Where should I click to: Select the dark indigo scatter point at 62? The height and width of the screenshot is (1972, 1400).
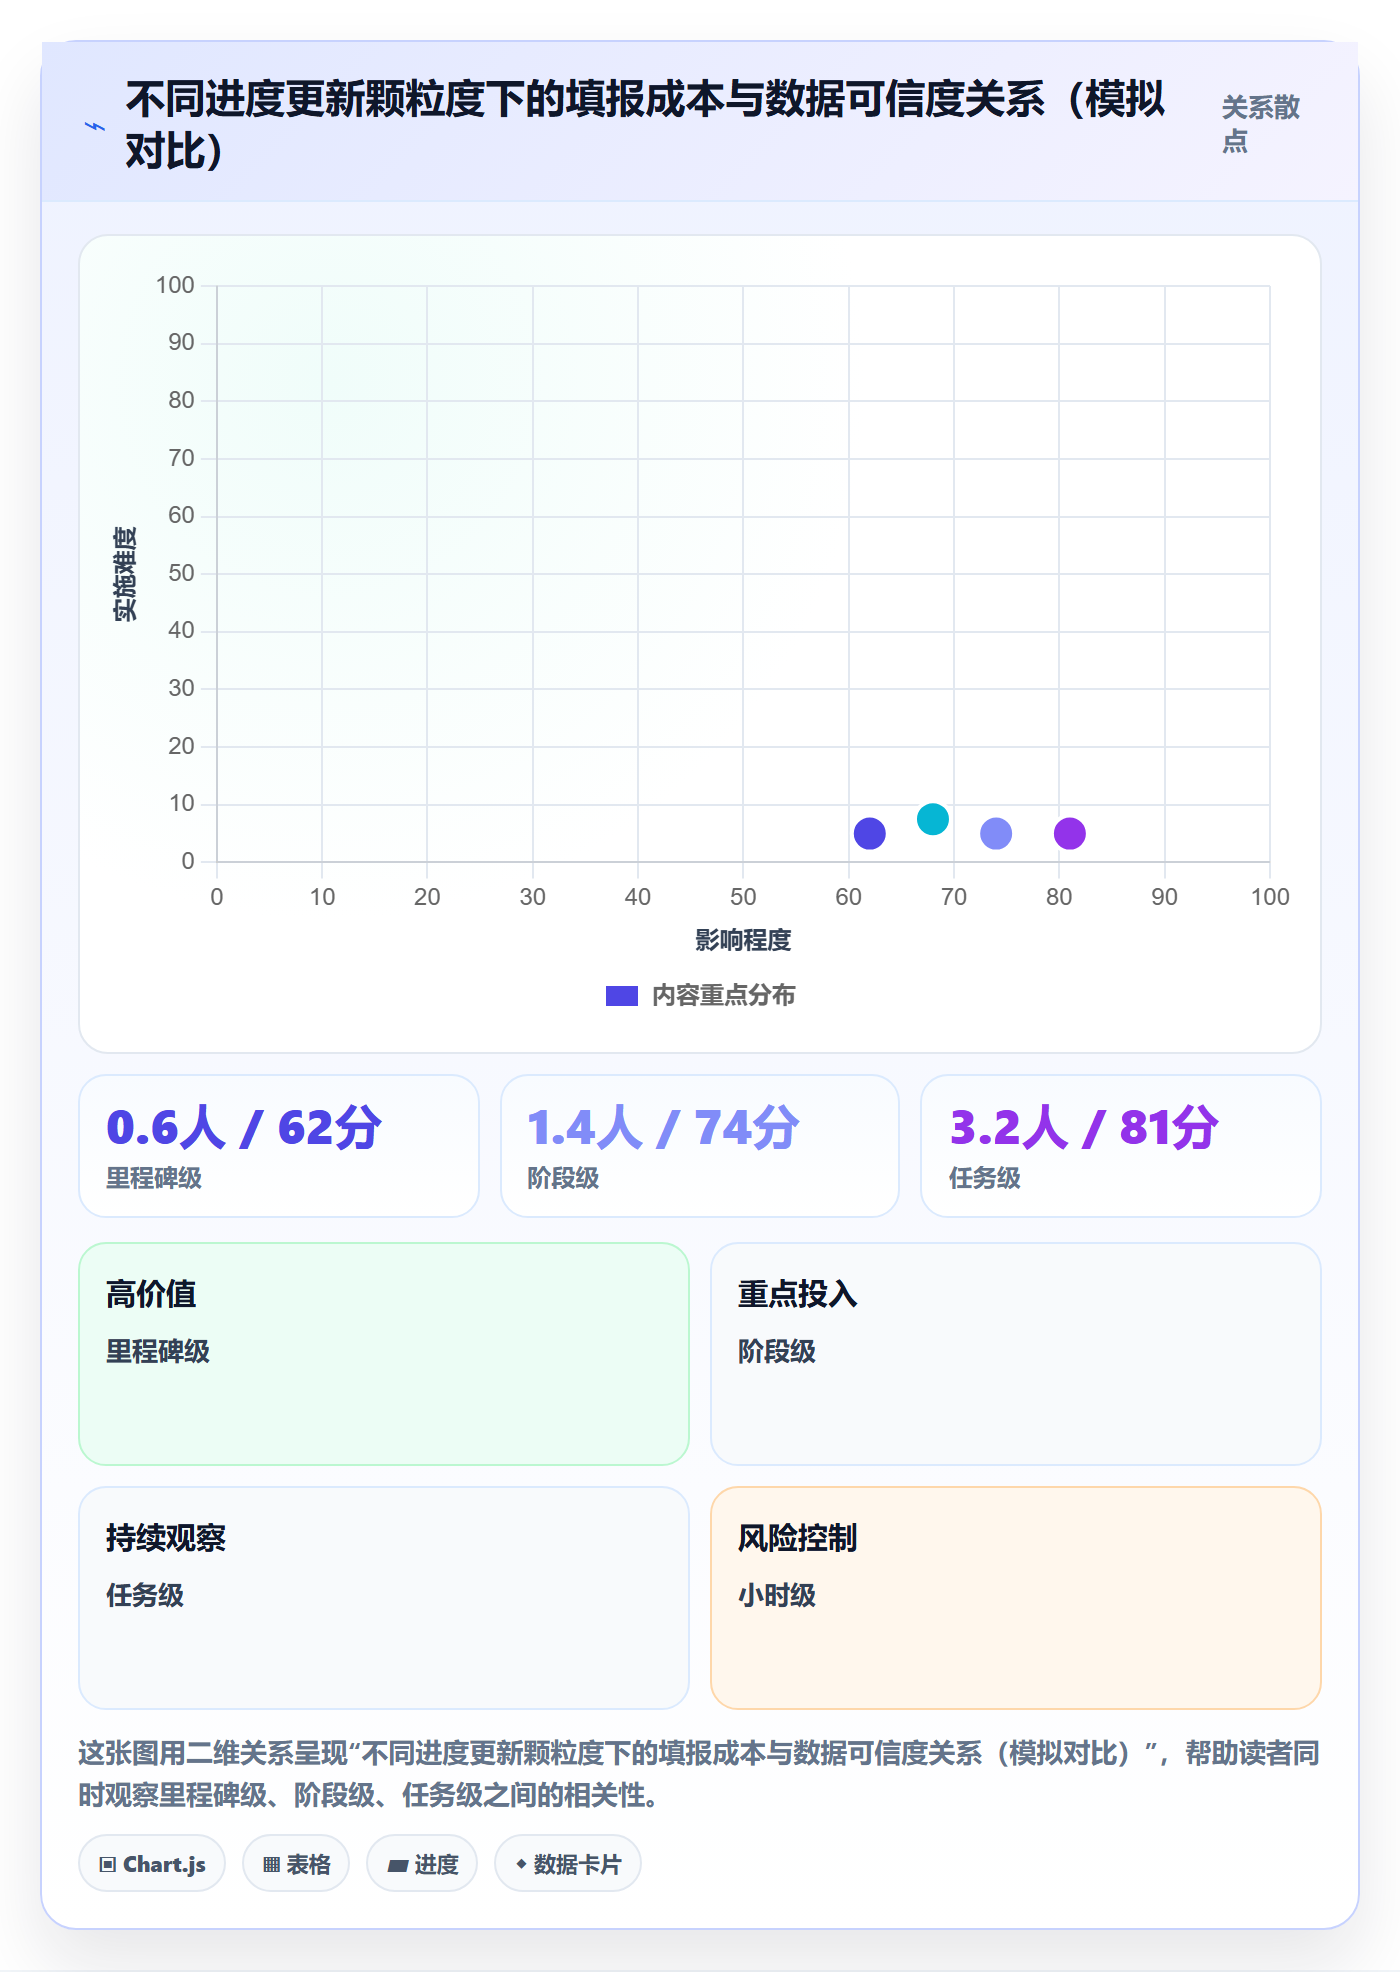870,833
